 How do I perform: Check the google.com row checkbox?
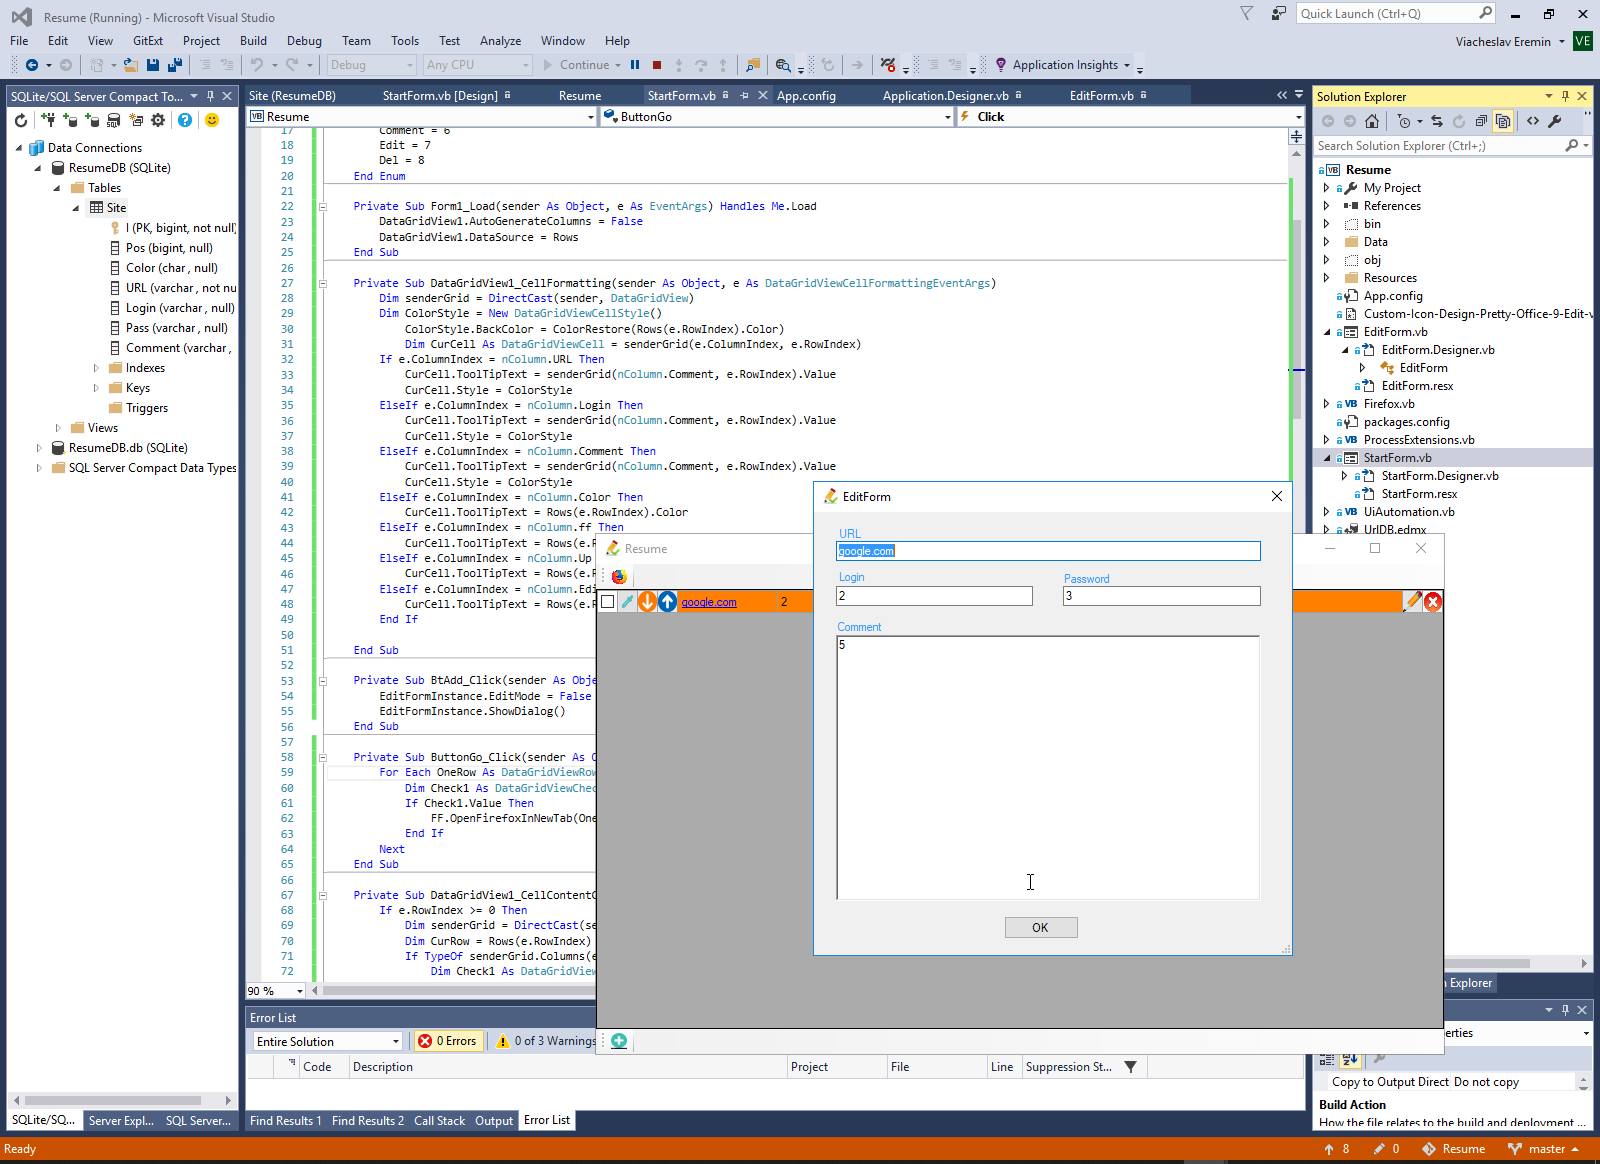coord(607,601)
